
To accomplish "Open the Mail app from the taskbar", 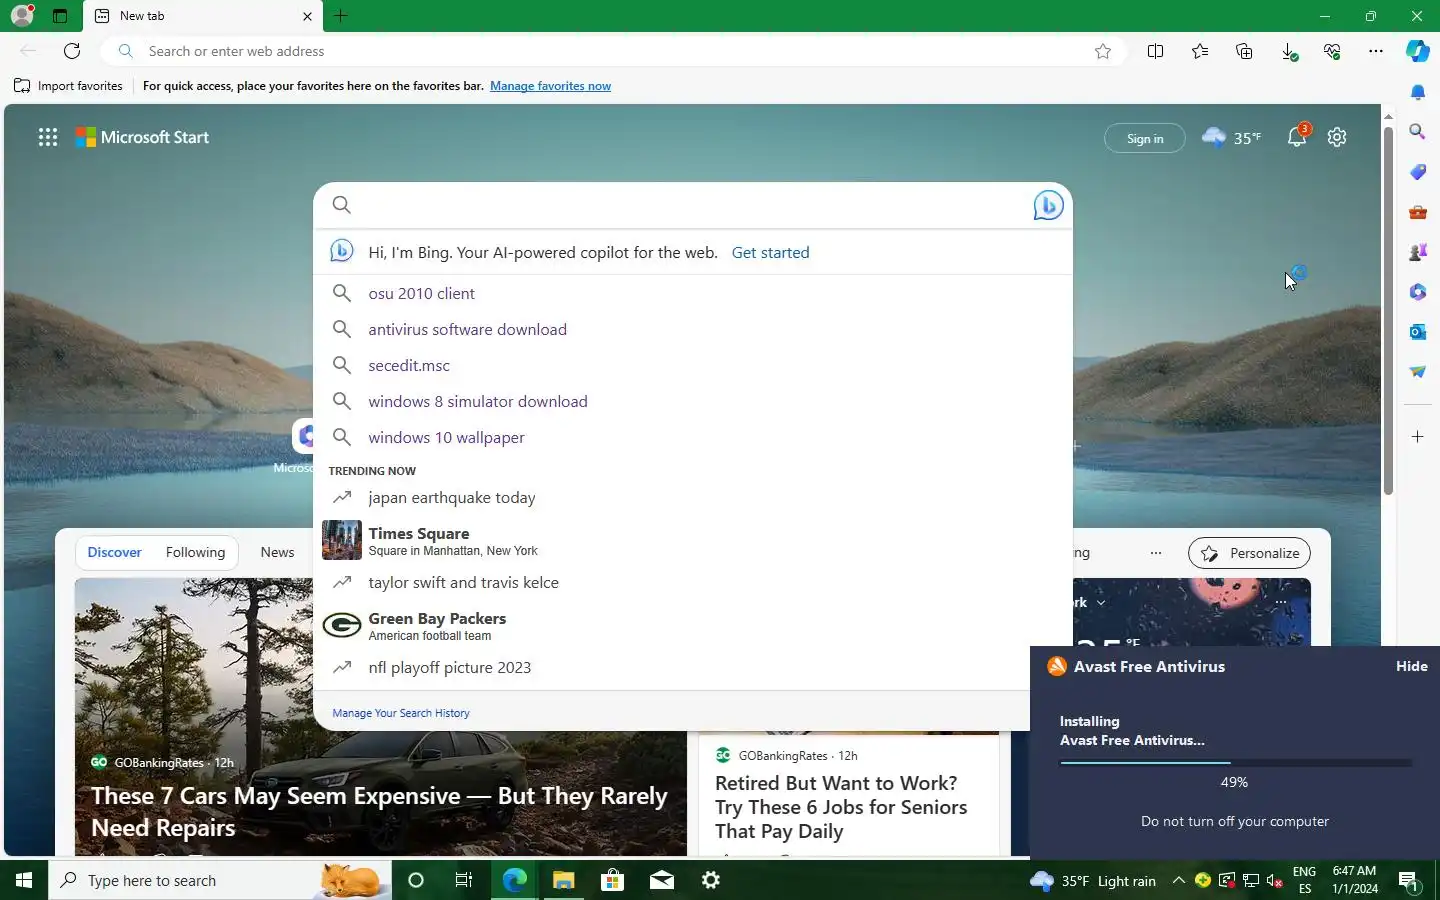I will (x=661, y=880).
